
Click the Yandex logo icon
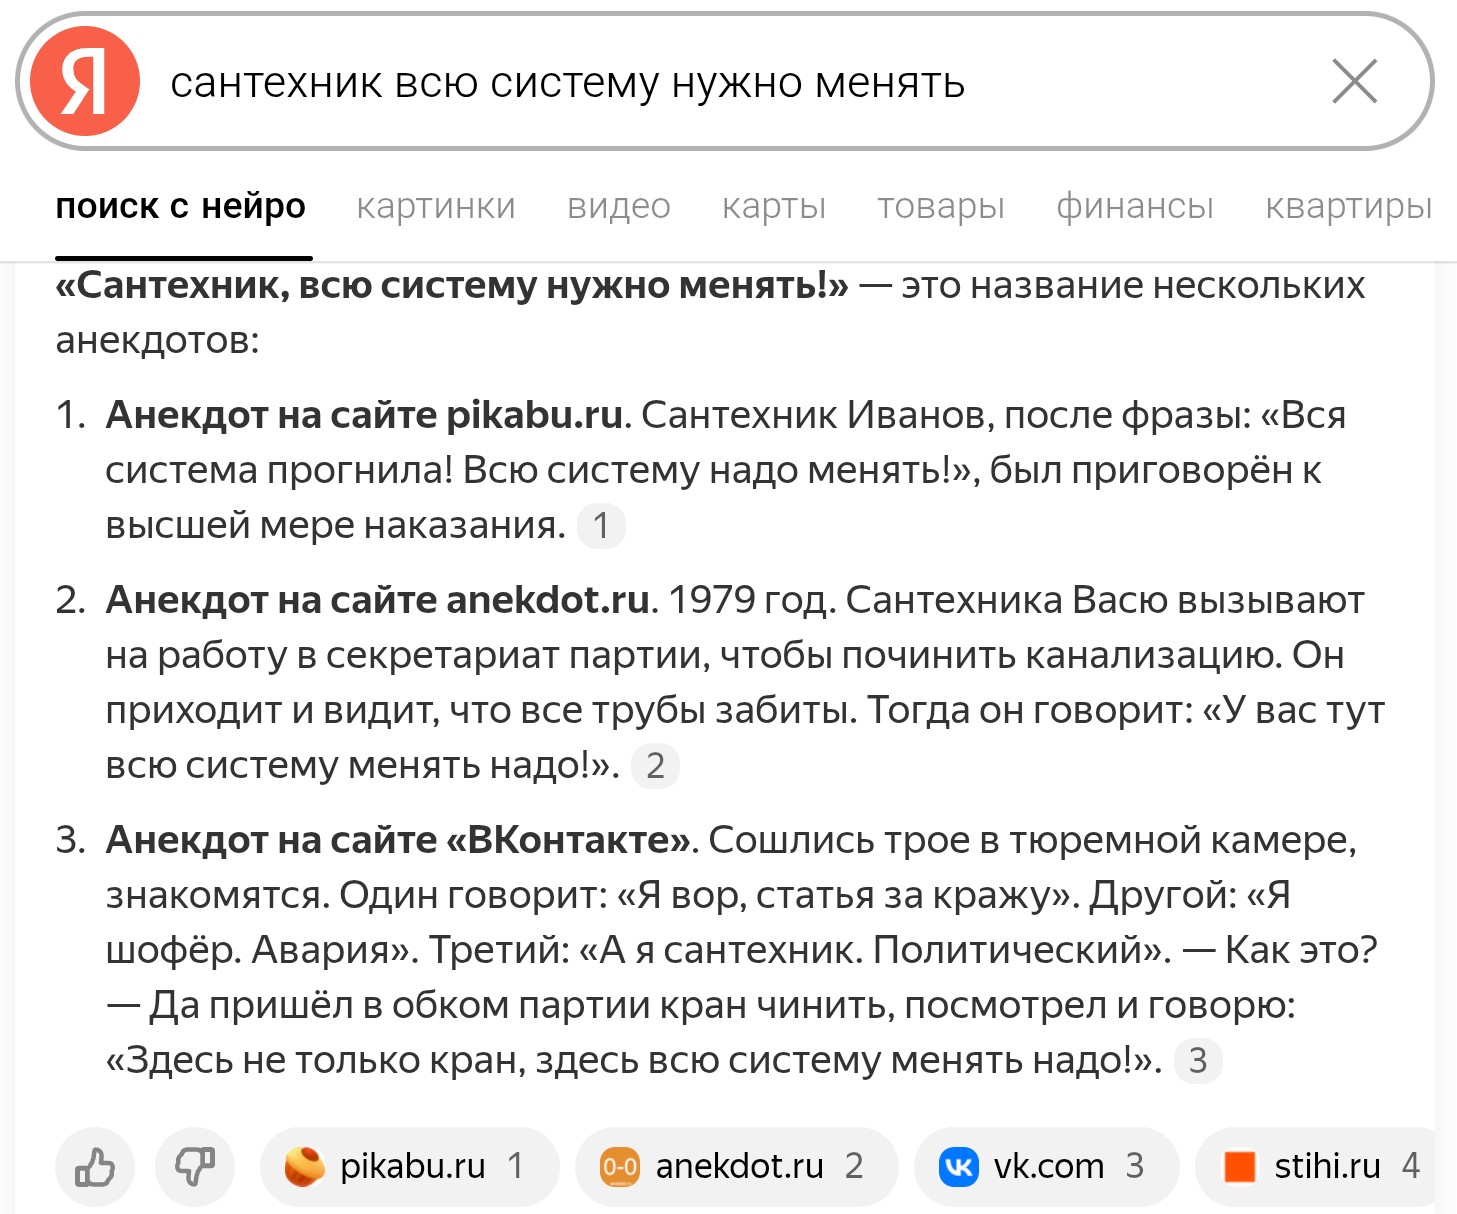point(85,81)
